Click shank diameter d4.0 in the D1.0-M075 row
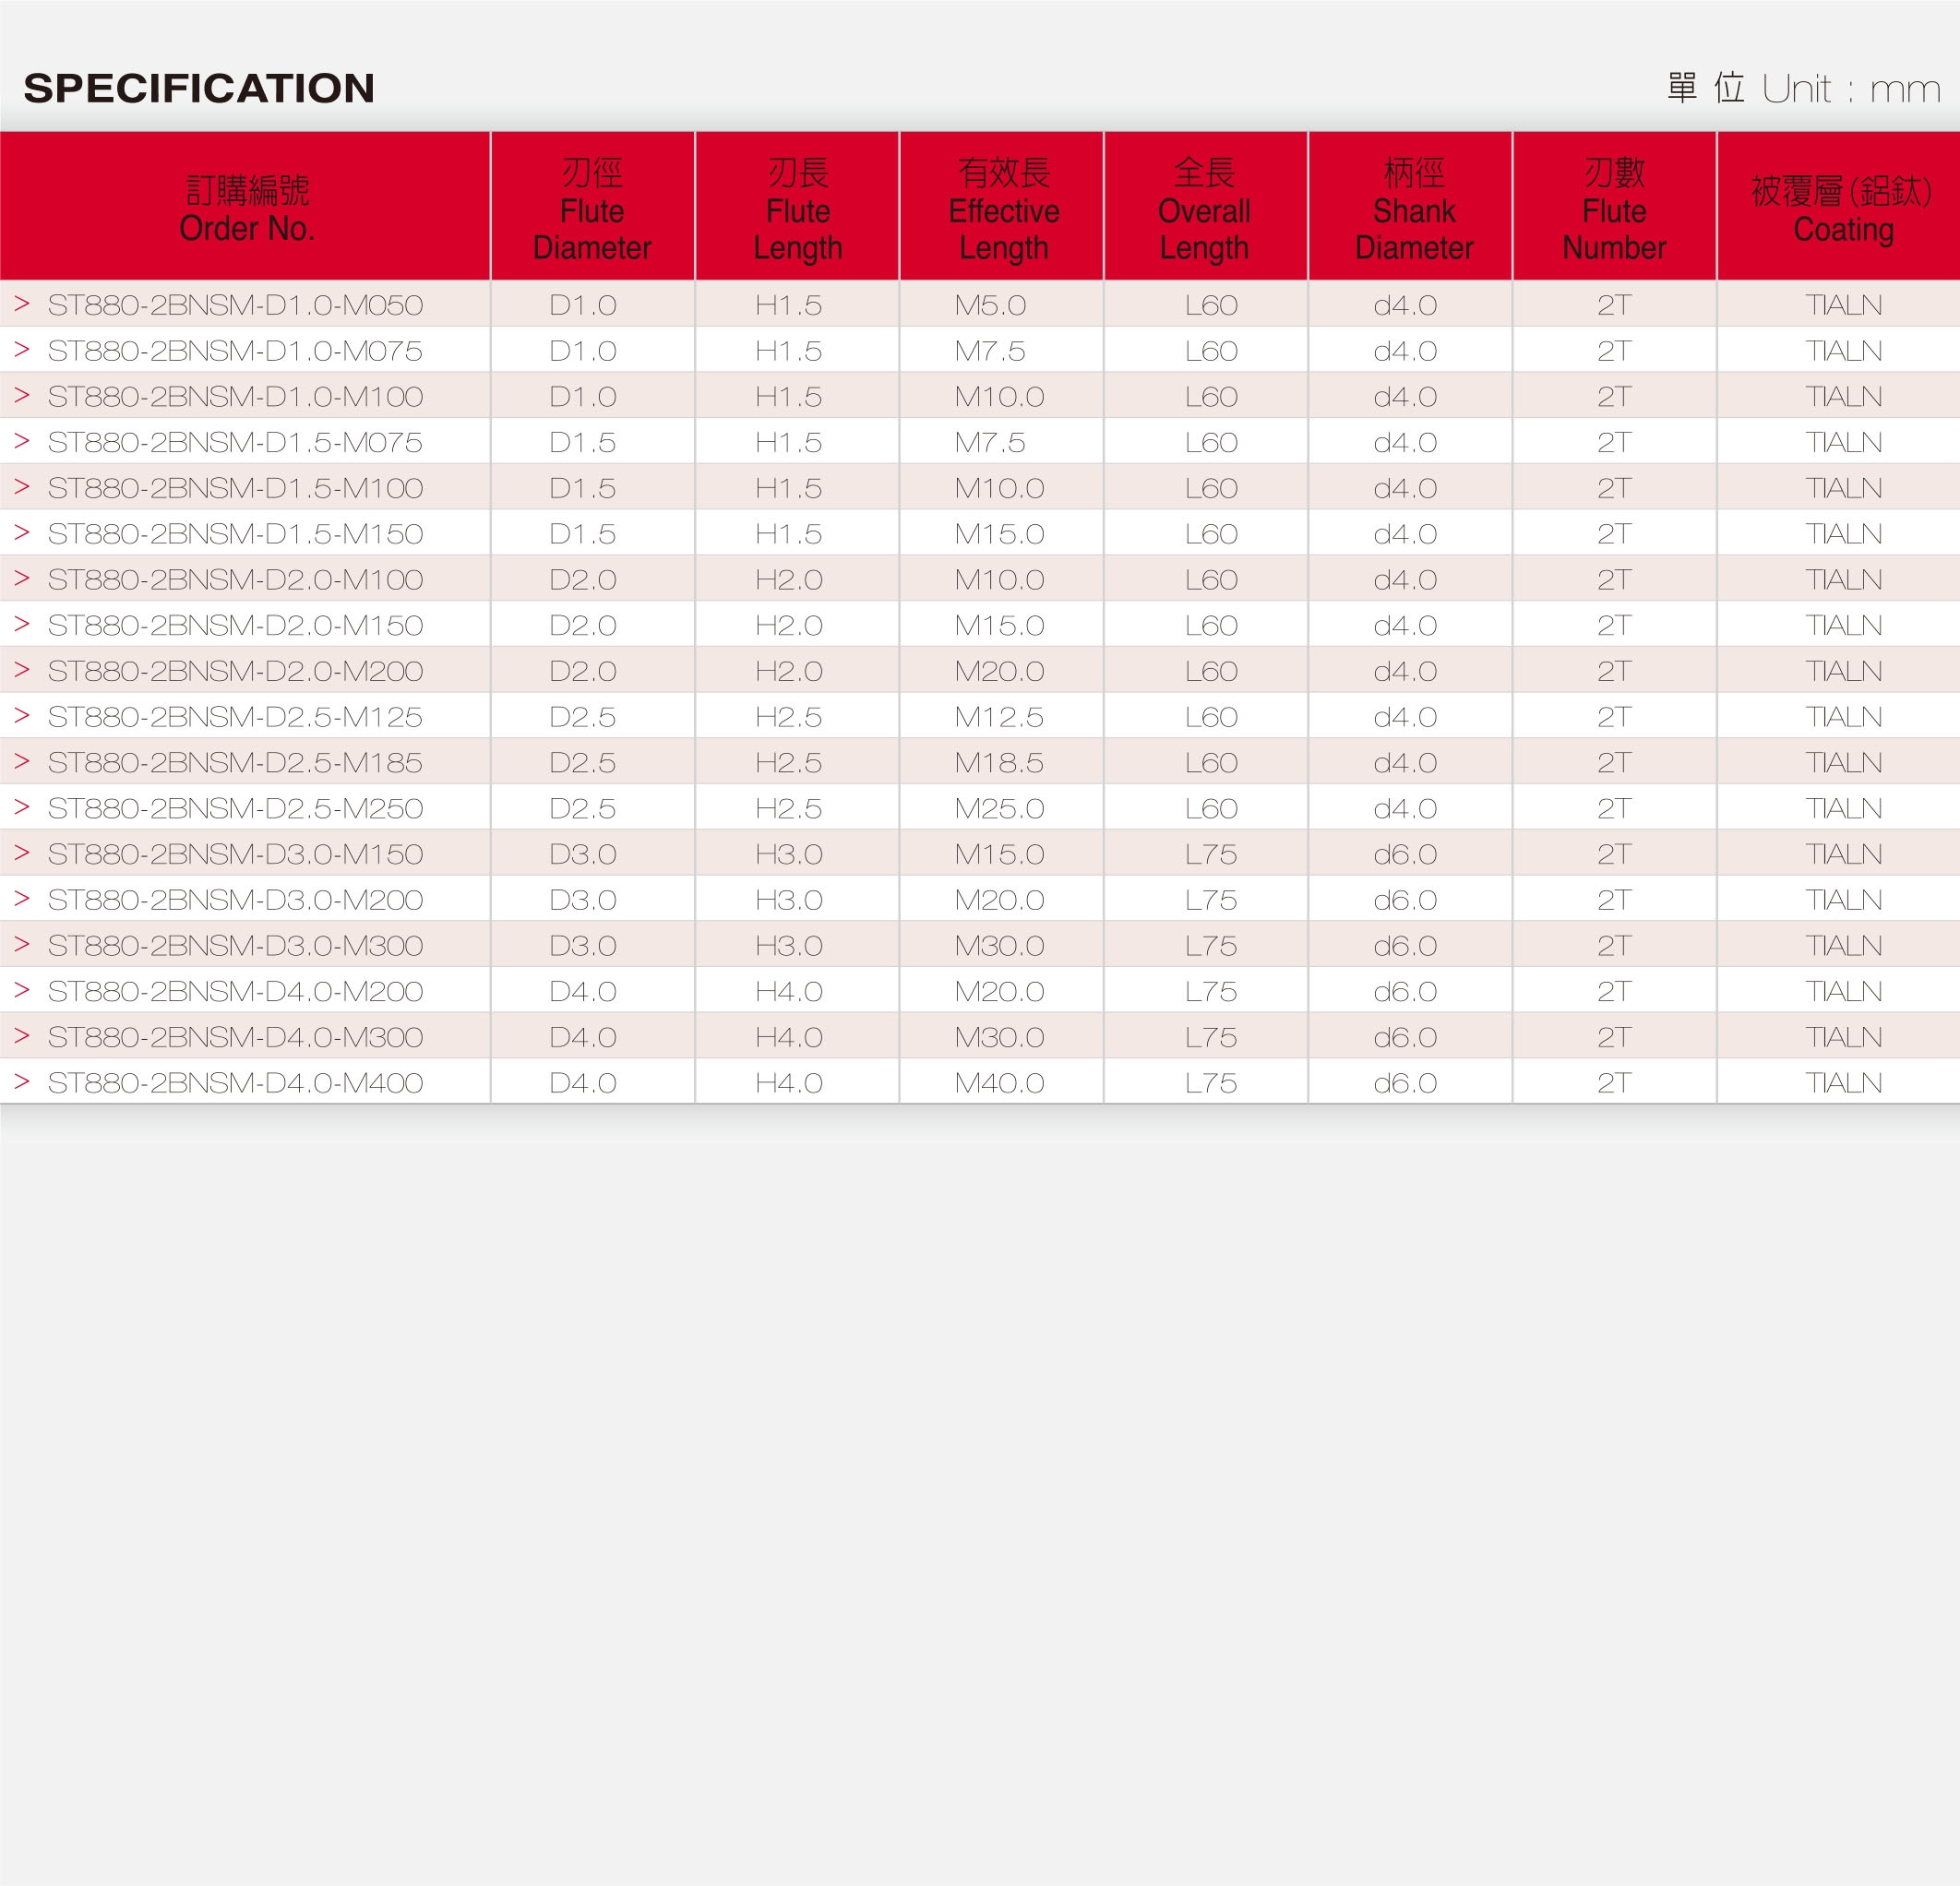This screenshot has width=1960, height=1886. [1405, 350]
